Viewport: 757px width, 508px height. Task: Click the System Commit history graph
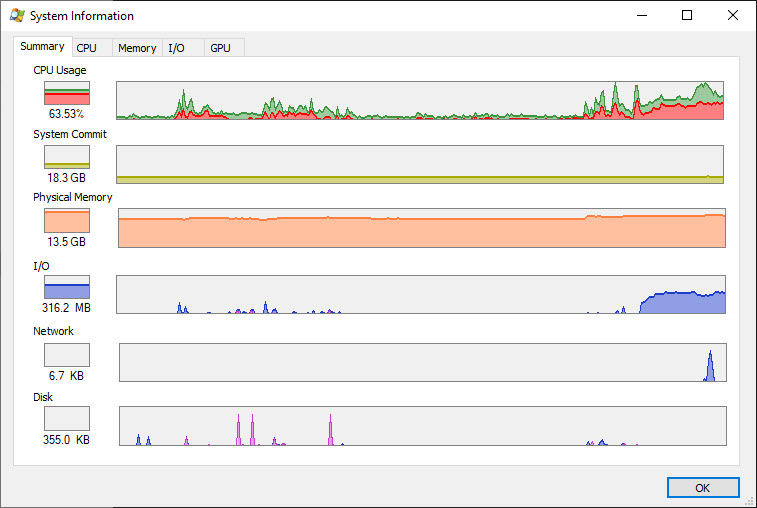pos(420,164)
